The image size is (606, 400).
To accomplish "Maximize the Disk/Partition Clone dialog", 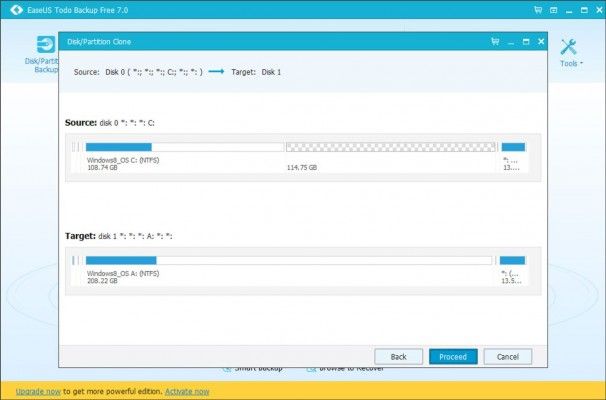I will pos(526,41).
